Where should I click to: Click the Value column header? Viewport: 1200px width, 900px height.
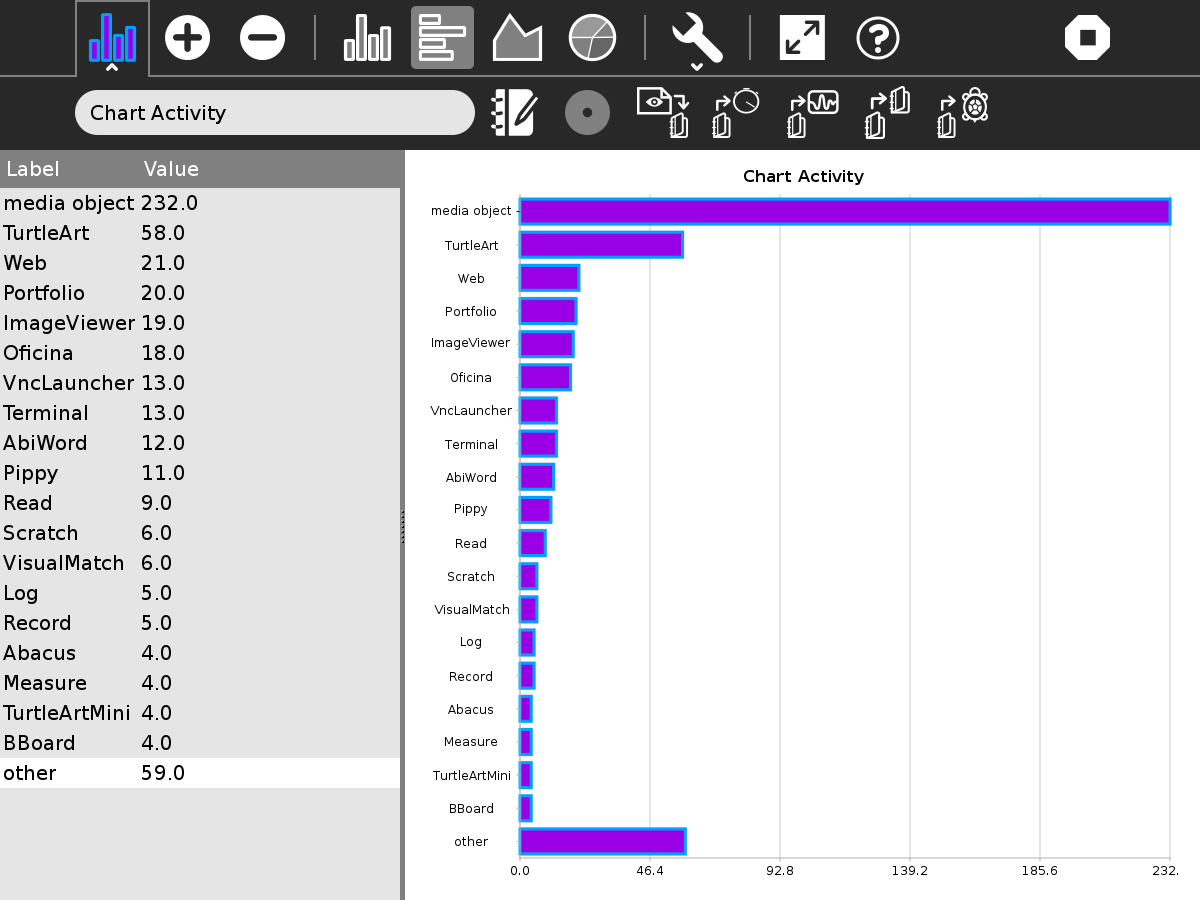171,169
